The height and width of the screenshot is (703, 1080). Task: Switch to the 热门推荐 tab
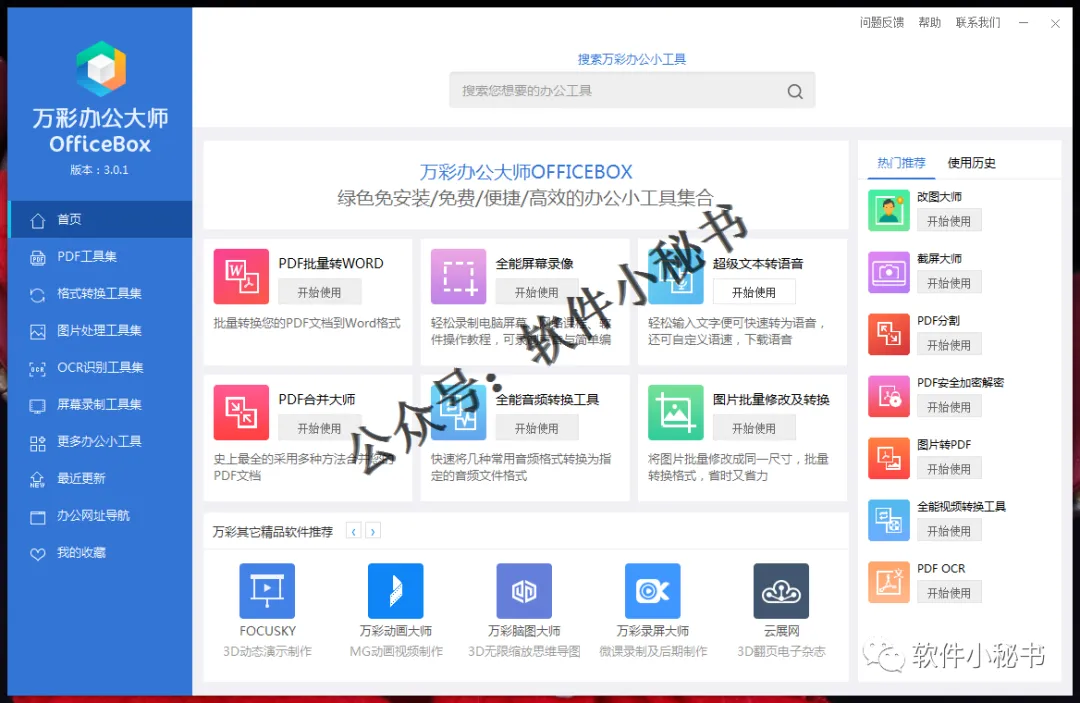click(x=901, y=163)
